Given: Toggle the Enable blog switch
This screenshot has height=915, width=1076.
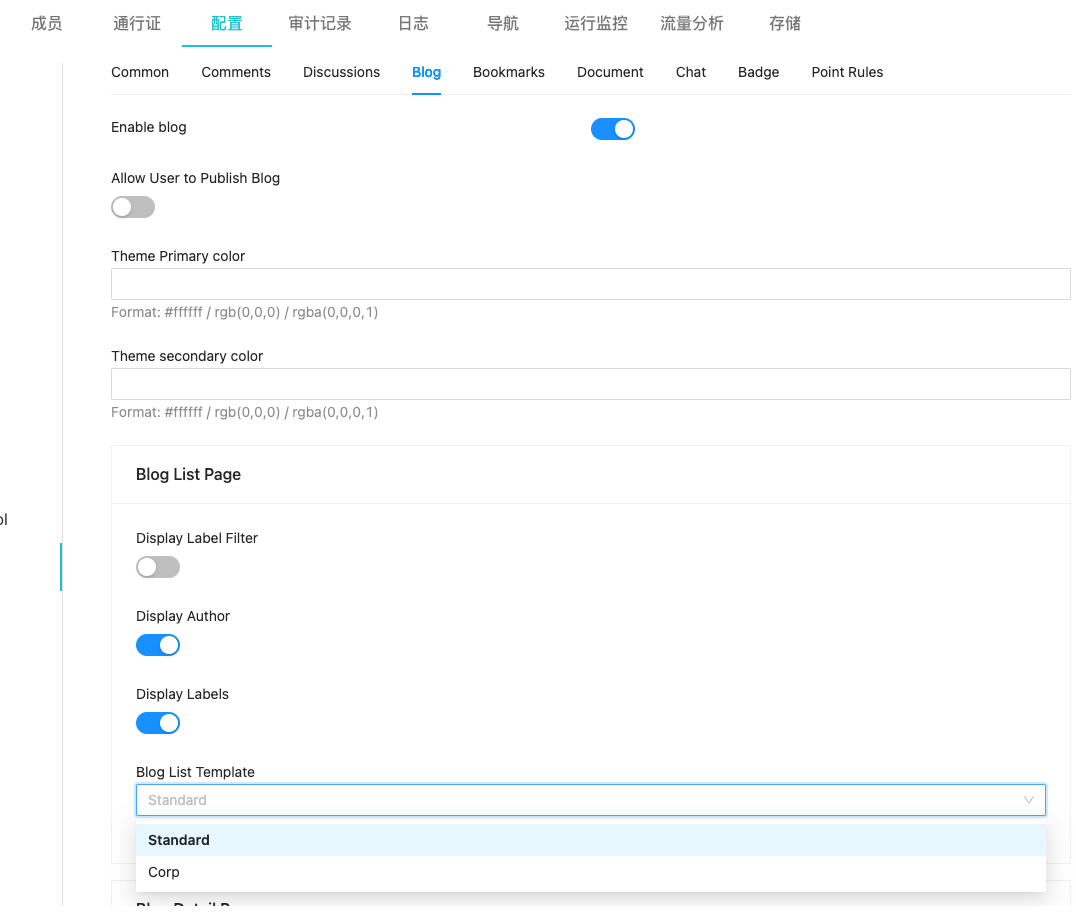Looking at the screenshot, I should tap(612, 129).
